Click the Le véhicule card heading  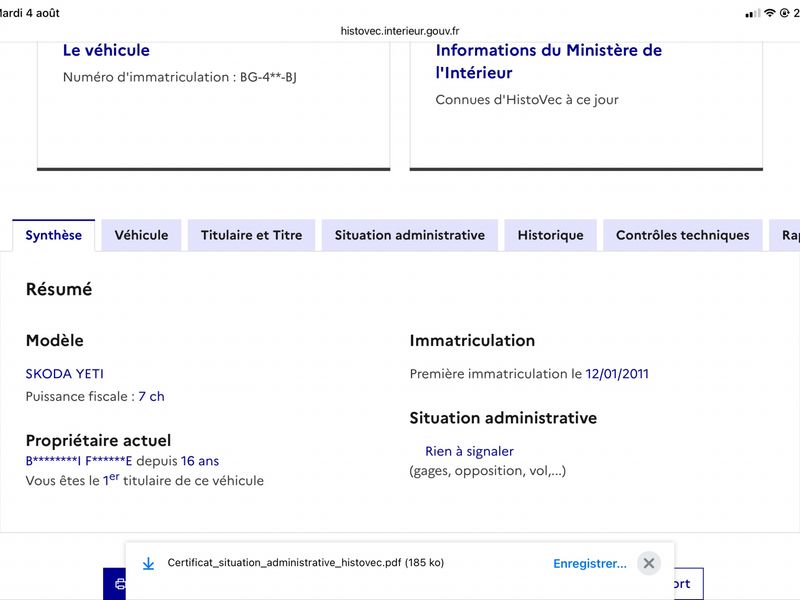106,50
